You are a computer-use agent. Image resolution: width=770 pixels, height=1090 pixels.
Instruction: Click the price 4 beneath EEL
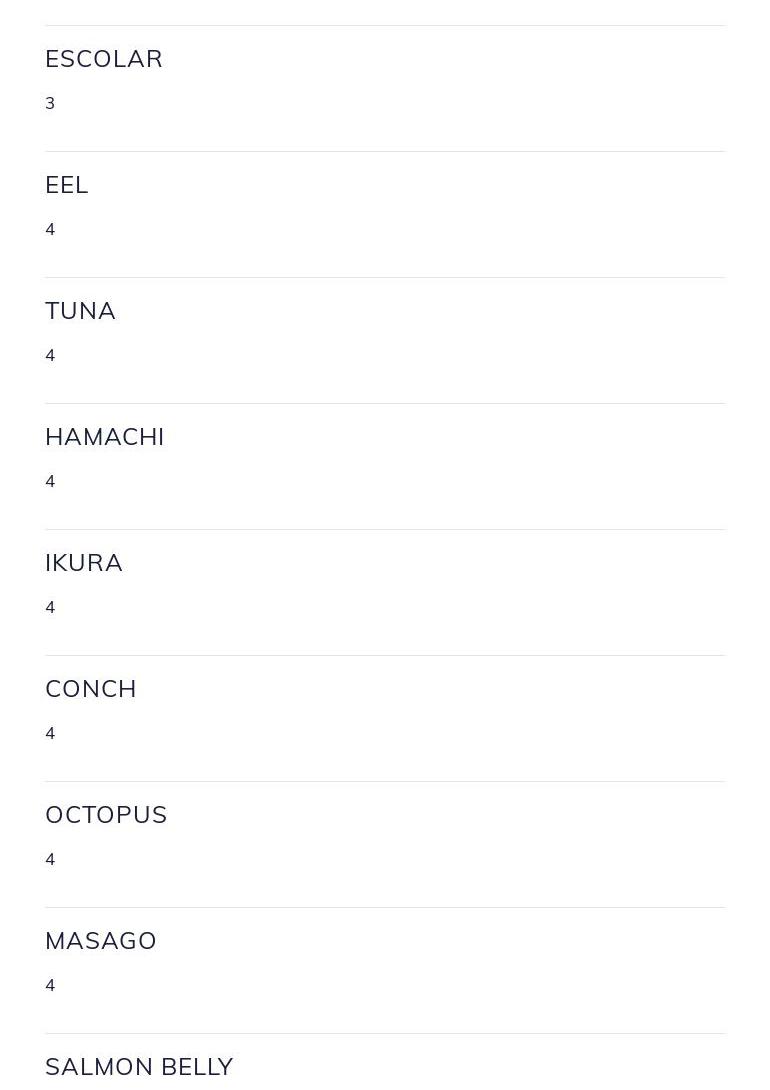coord(50,229)
